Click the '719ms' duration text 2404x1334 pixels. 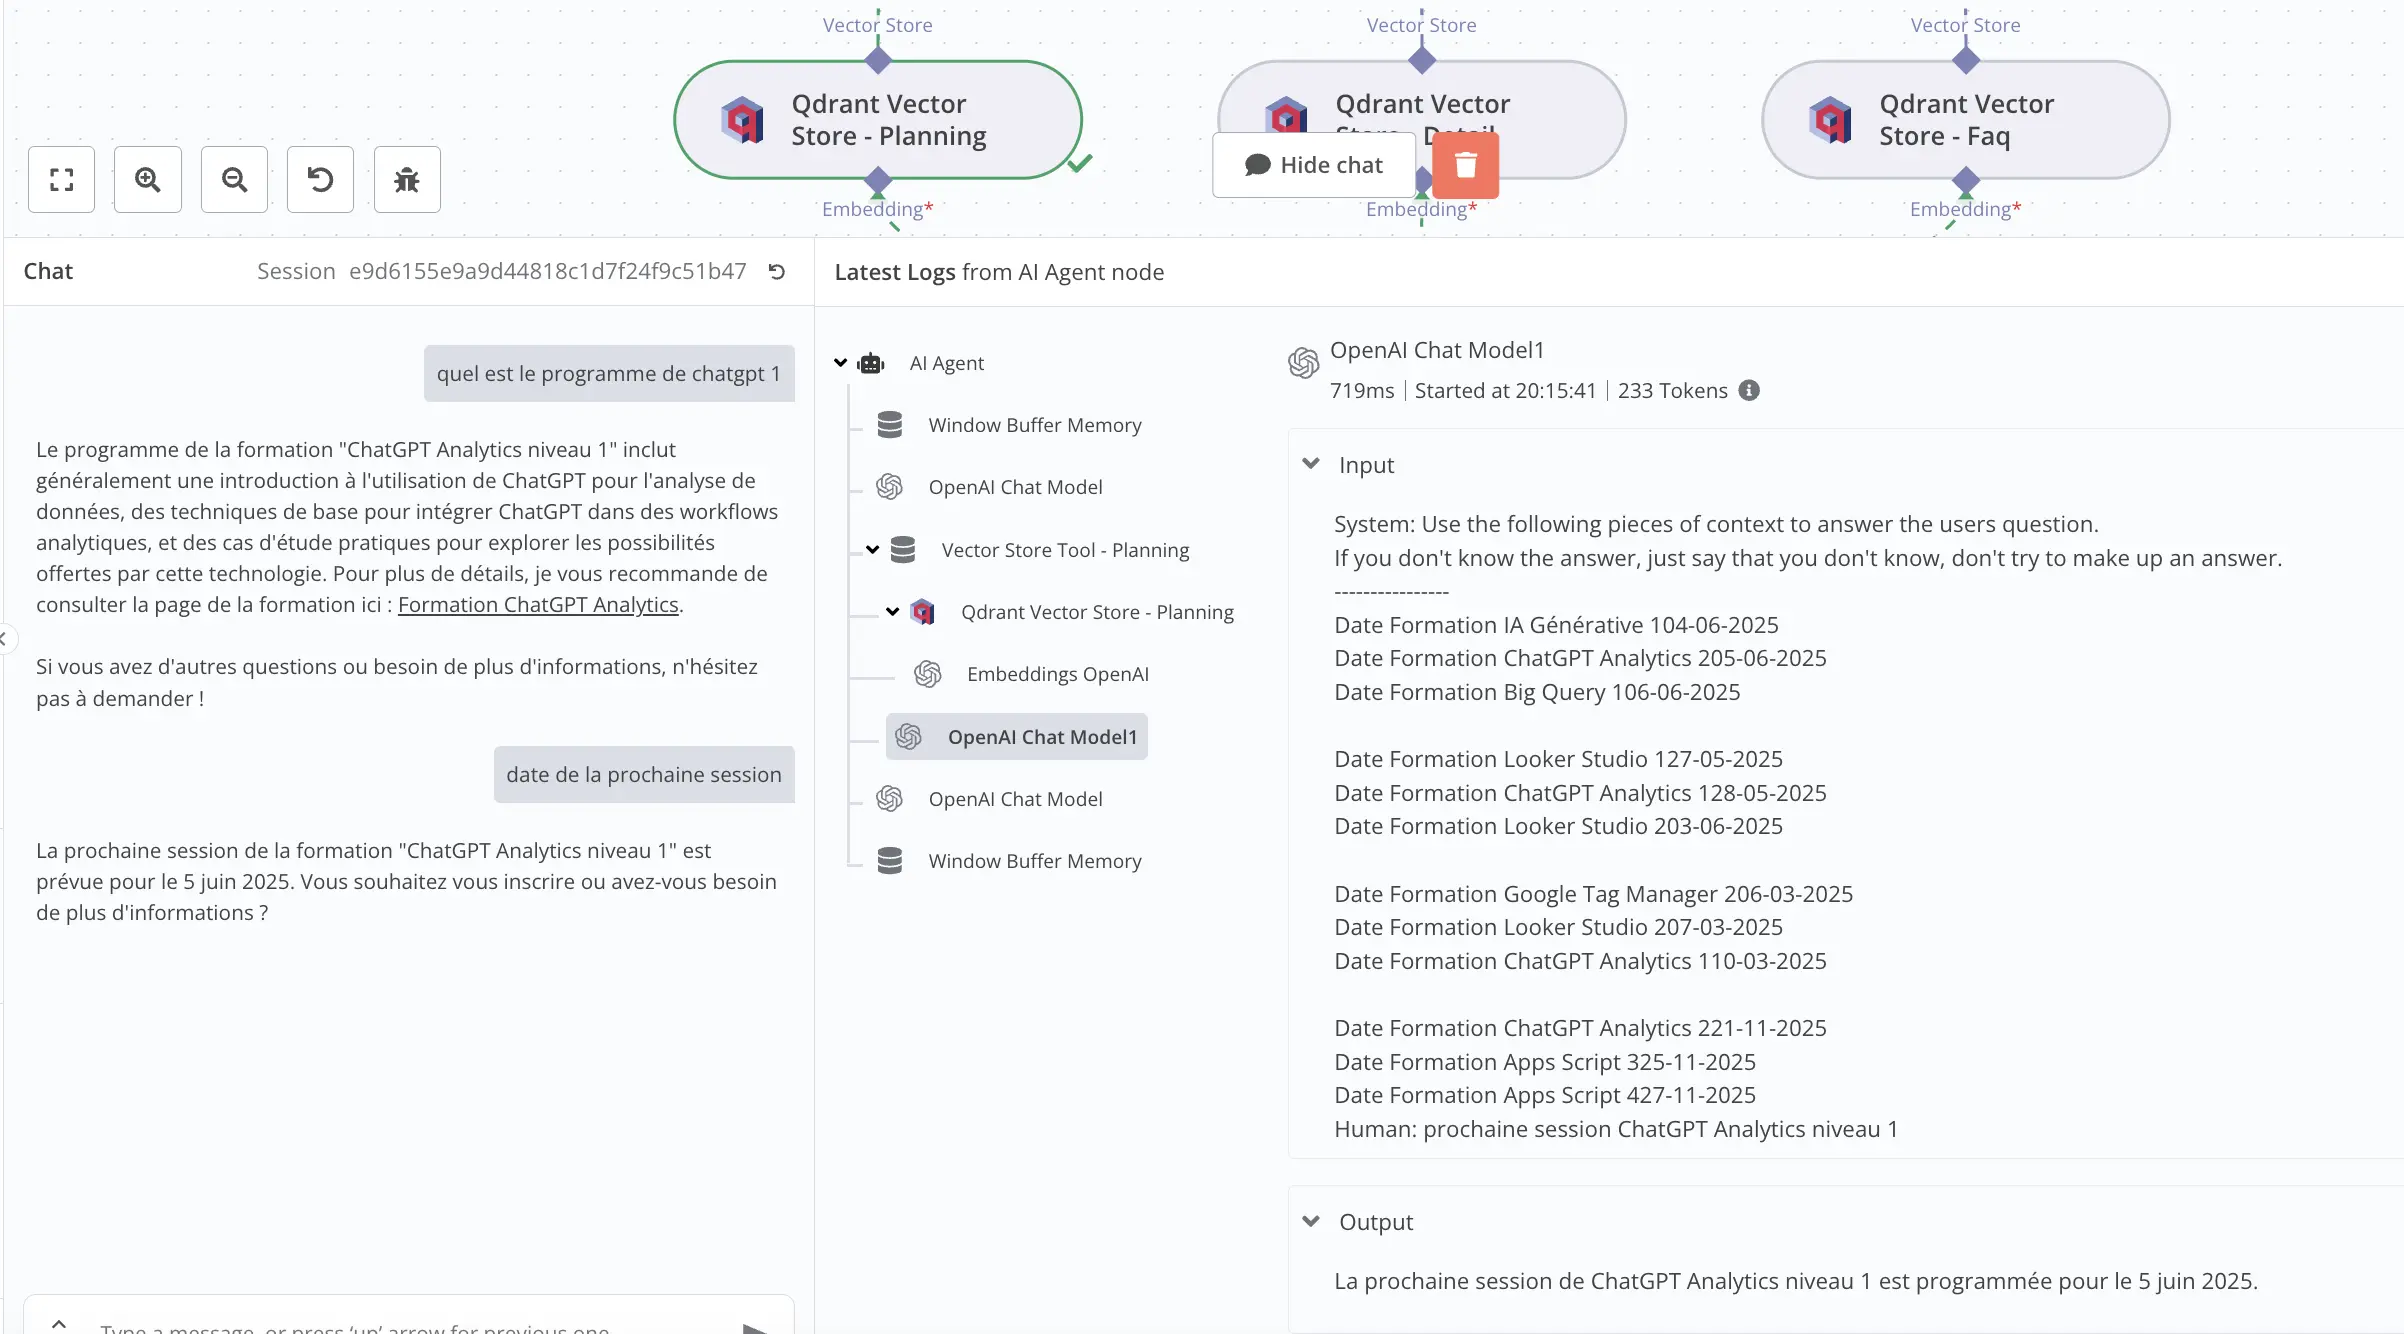pos(1362,391)
